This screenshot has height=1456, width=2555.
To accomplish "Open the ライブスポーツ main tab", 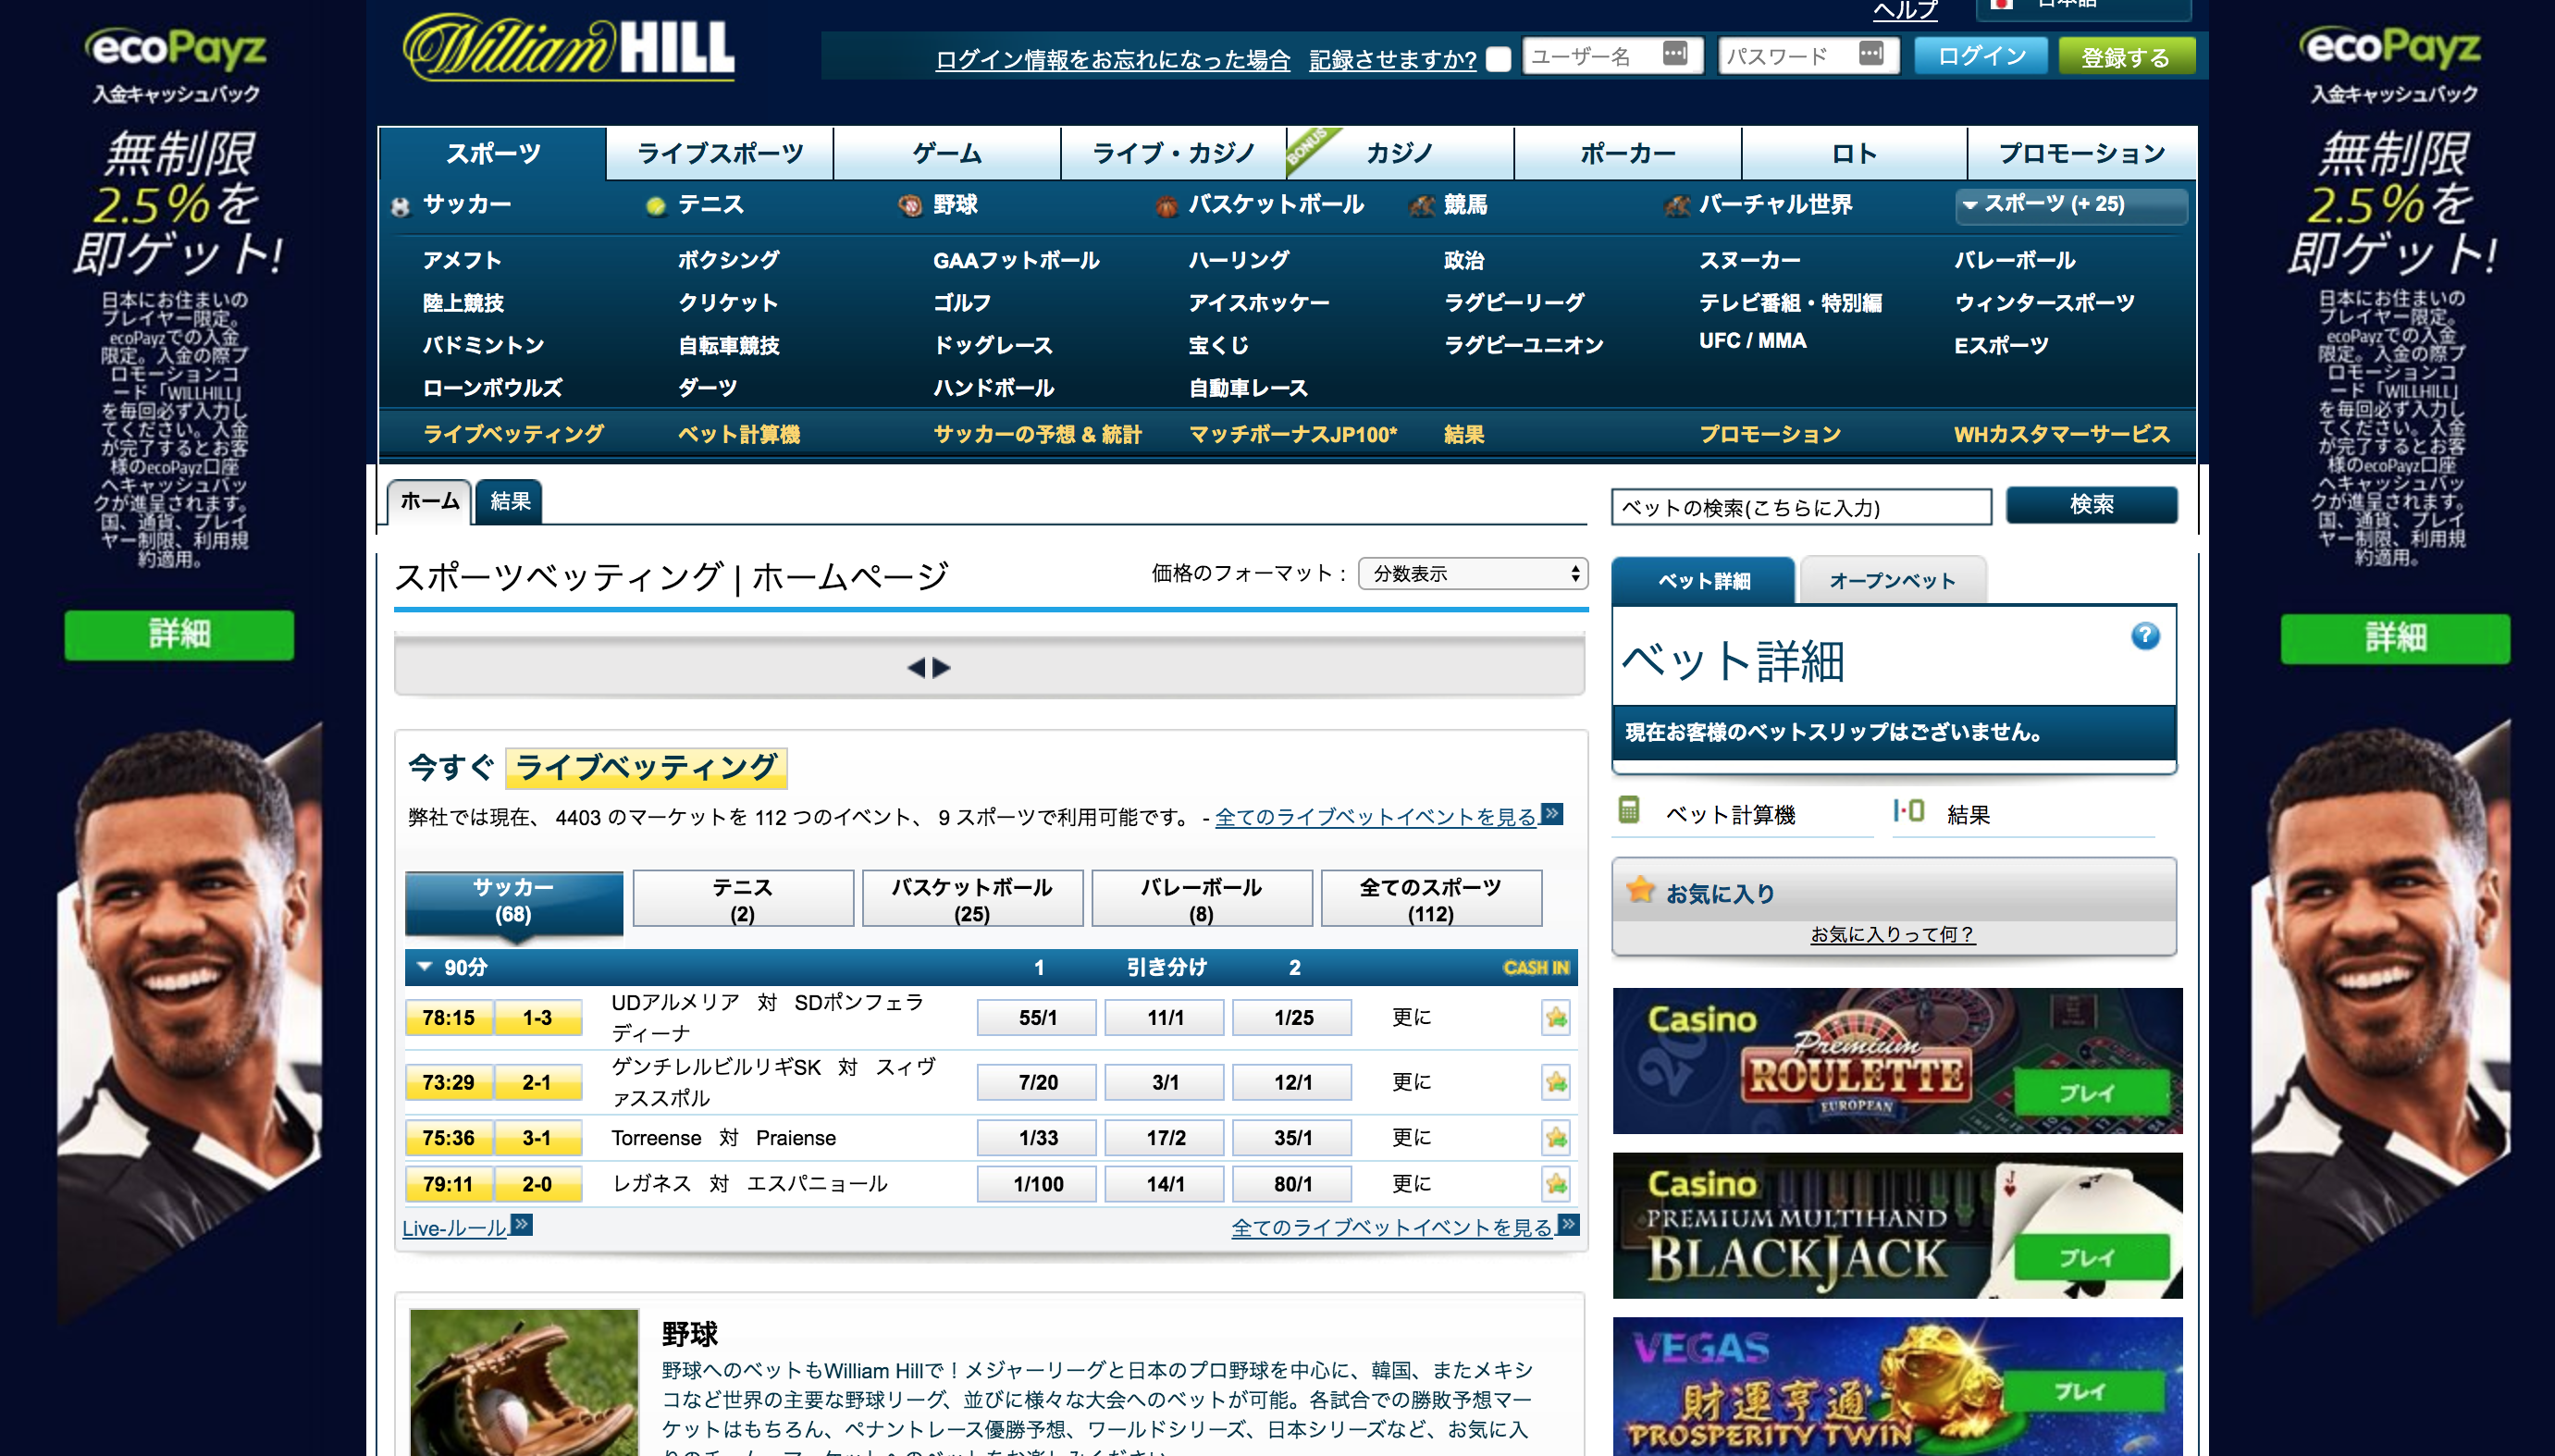I will pos(720,153).
